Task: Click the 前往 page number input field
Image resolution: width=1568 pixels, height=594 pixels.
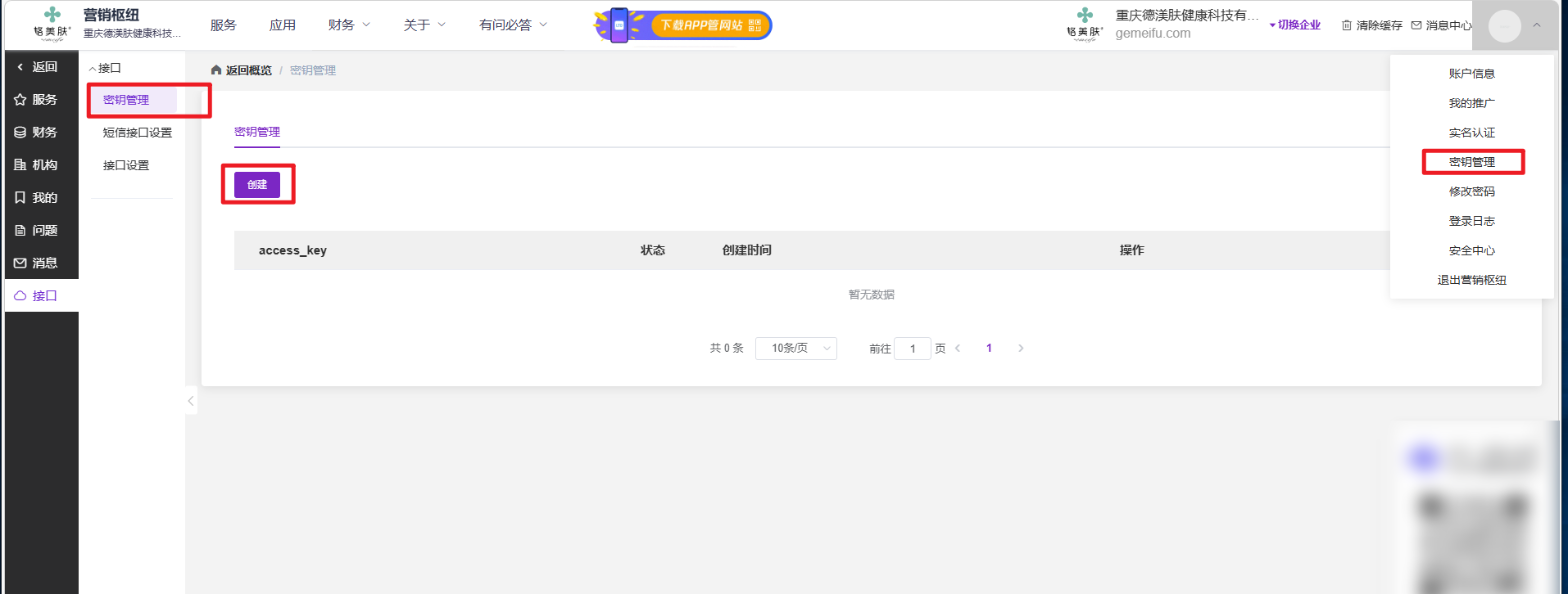Action: tap(913, 348)
